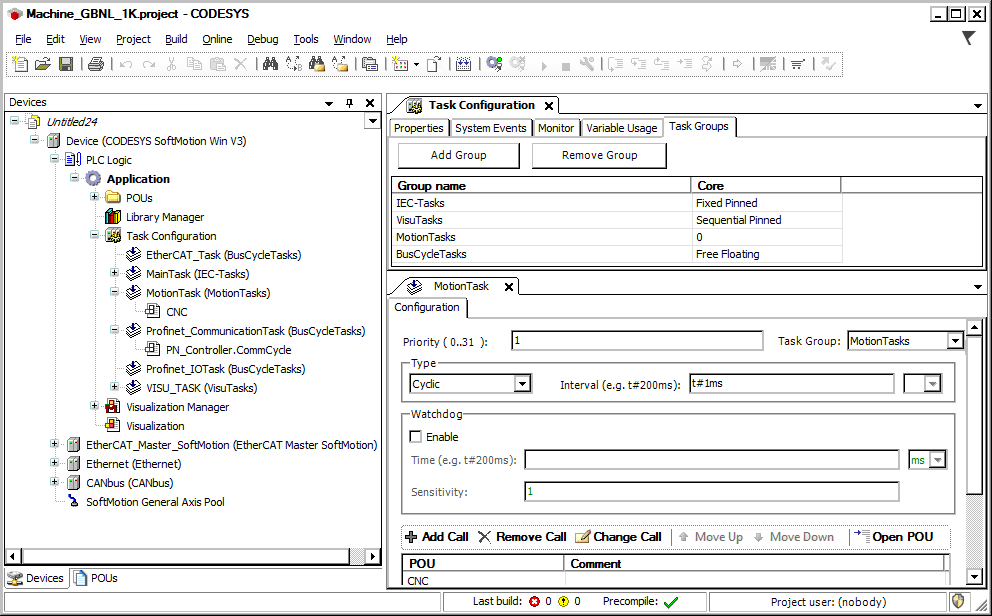Click the Add Group button
This screenshot has height=616, width=992.
459,156
